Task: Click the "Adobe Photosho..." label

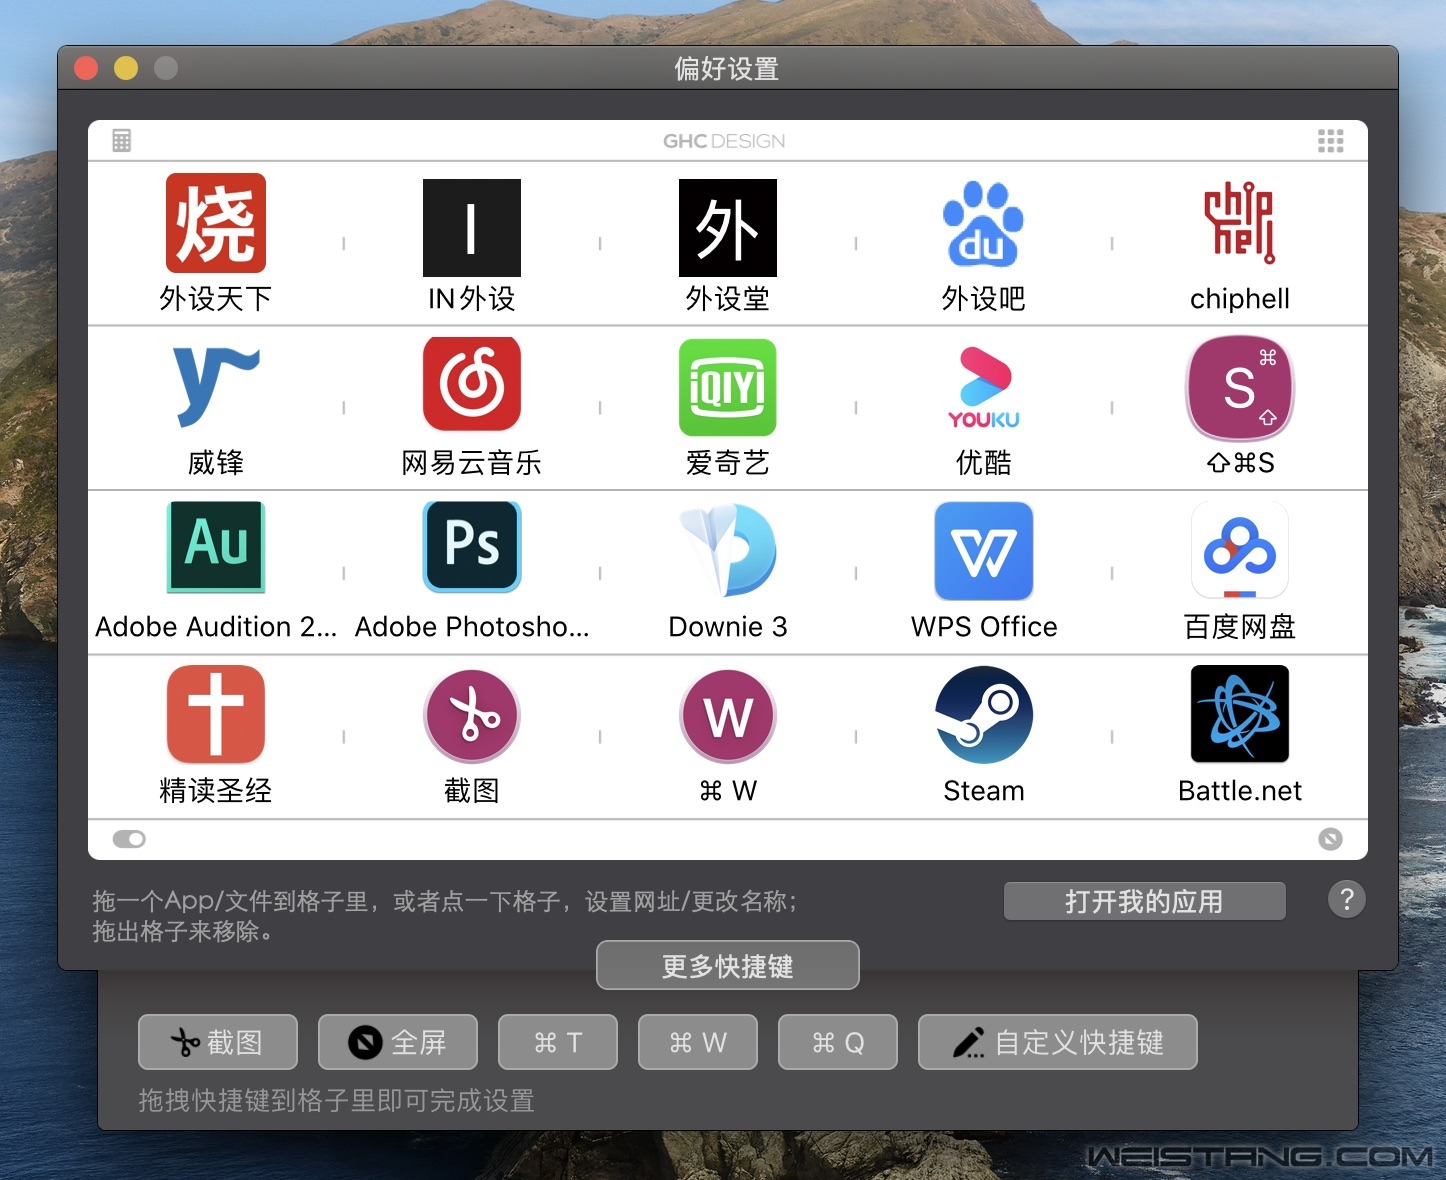Action: pyautogui.click(x=472, y=627)
